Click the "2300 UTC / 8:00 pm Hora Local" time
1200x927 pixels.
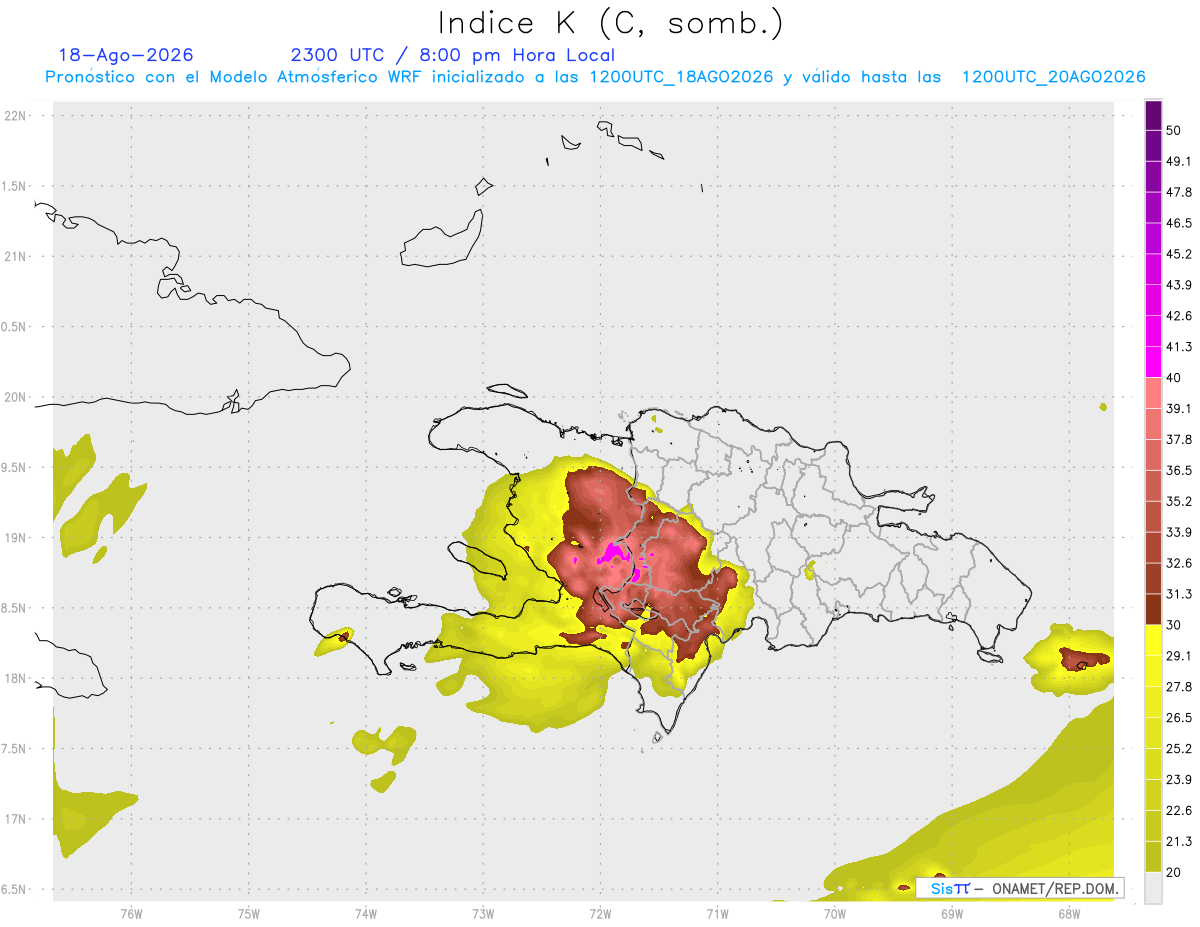click(452, 55)
